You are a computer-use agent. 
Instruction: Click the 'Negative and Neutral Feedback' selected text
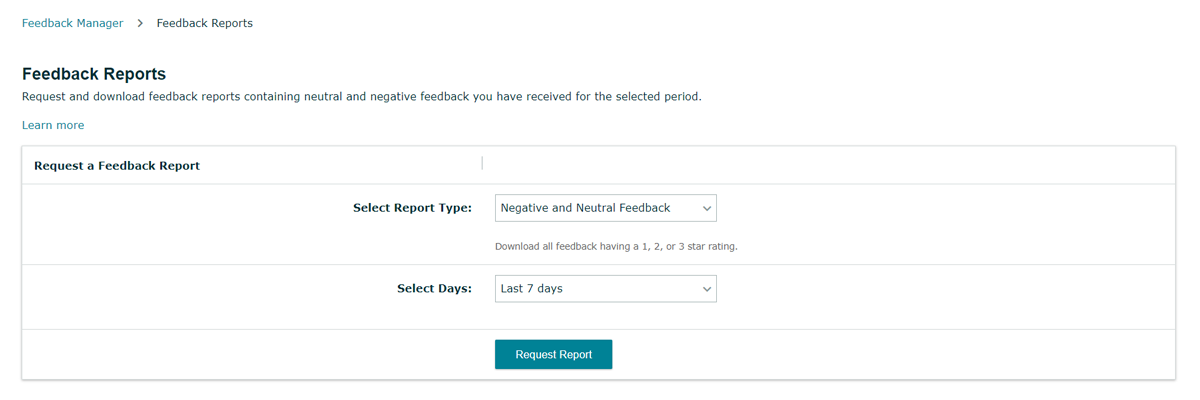tap(585, 208)
